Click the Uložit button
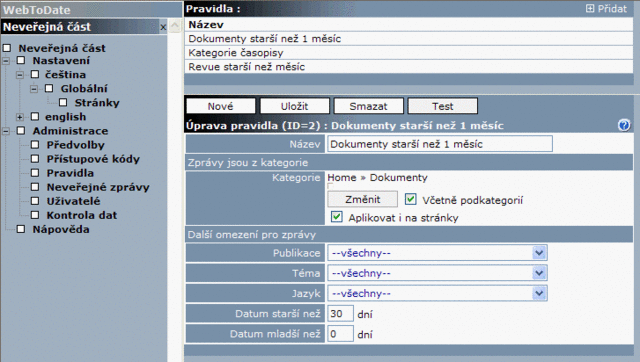This screenshot has height=362, width=640. (295, 106)
